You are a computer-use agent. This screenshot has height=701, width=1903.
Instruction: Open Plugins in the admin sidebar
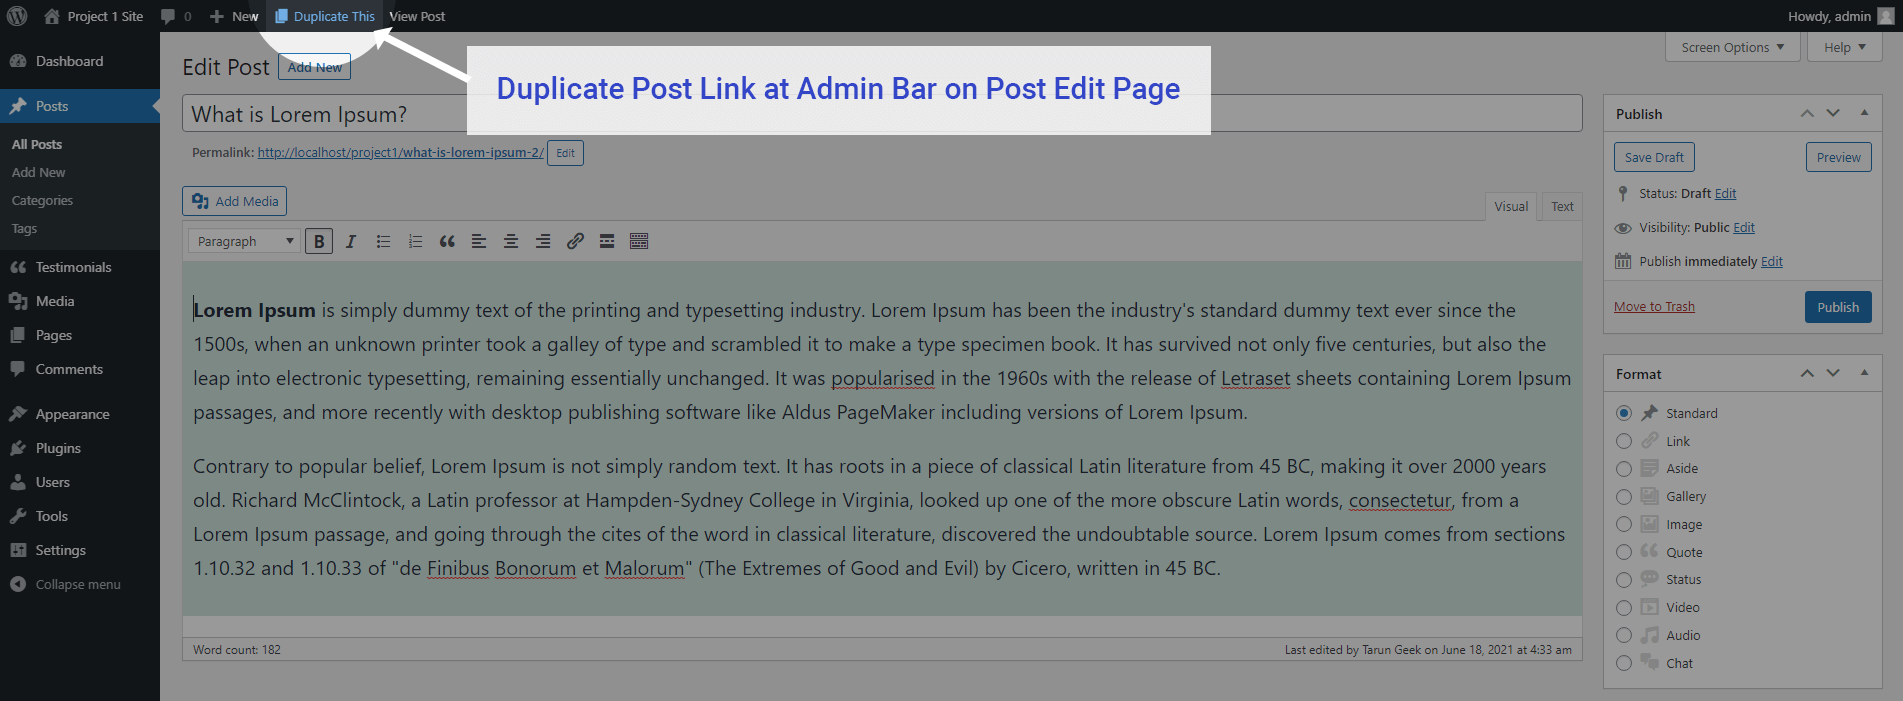(58, 448)
